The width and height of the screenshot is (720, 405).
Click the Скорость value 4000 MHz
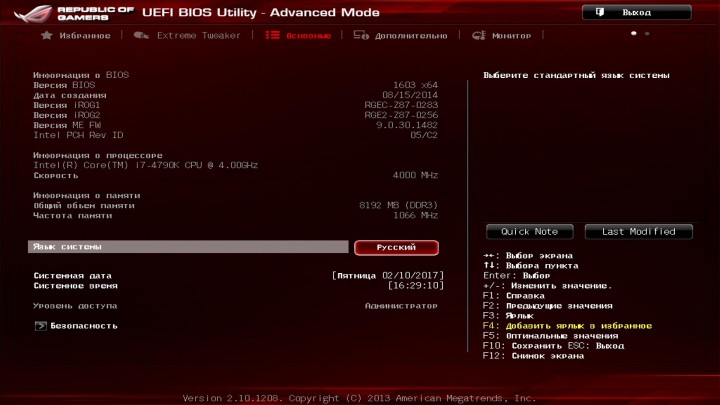tap(415, 175)
